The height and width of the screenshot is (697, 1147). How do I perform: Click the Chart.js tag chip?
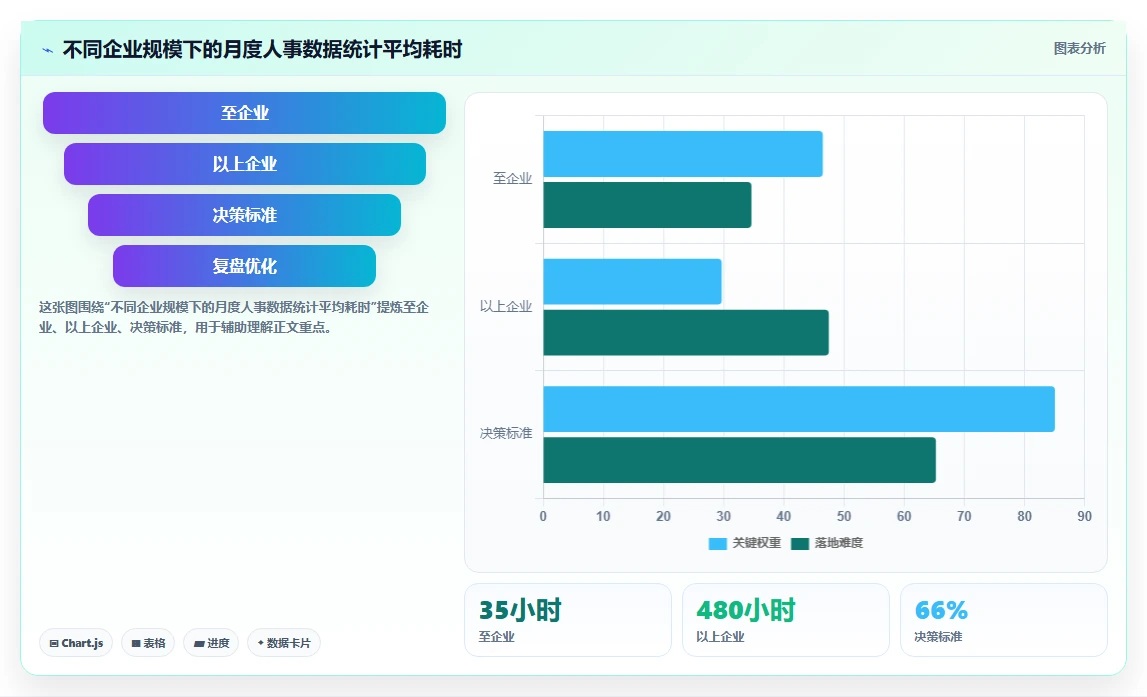[x=76, y=643]
